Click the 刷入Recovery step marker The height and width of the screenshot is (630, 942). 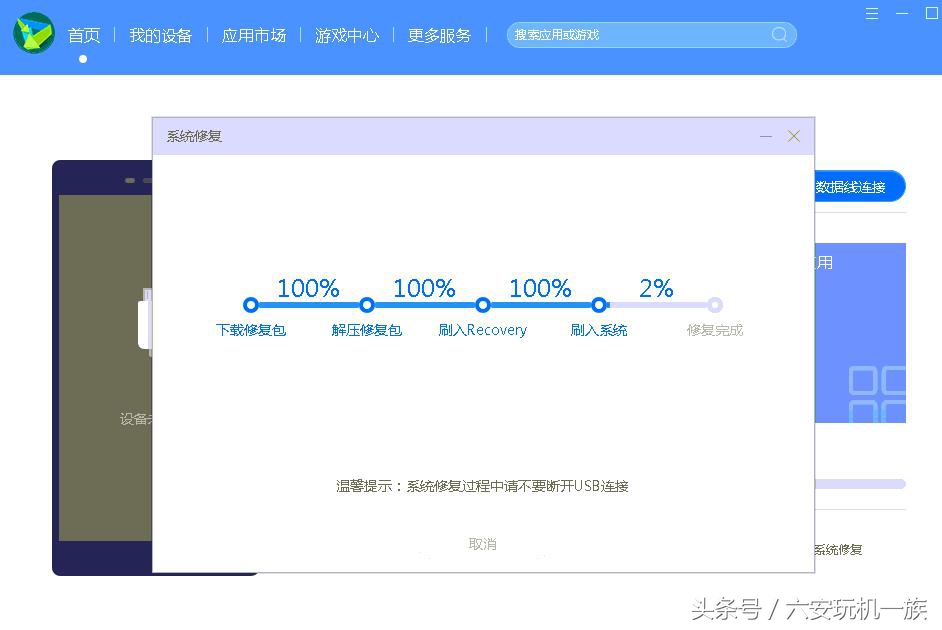click(482, 304)
